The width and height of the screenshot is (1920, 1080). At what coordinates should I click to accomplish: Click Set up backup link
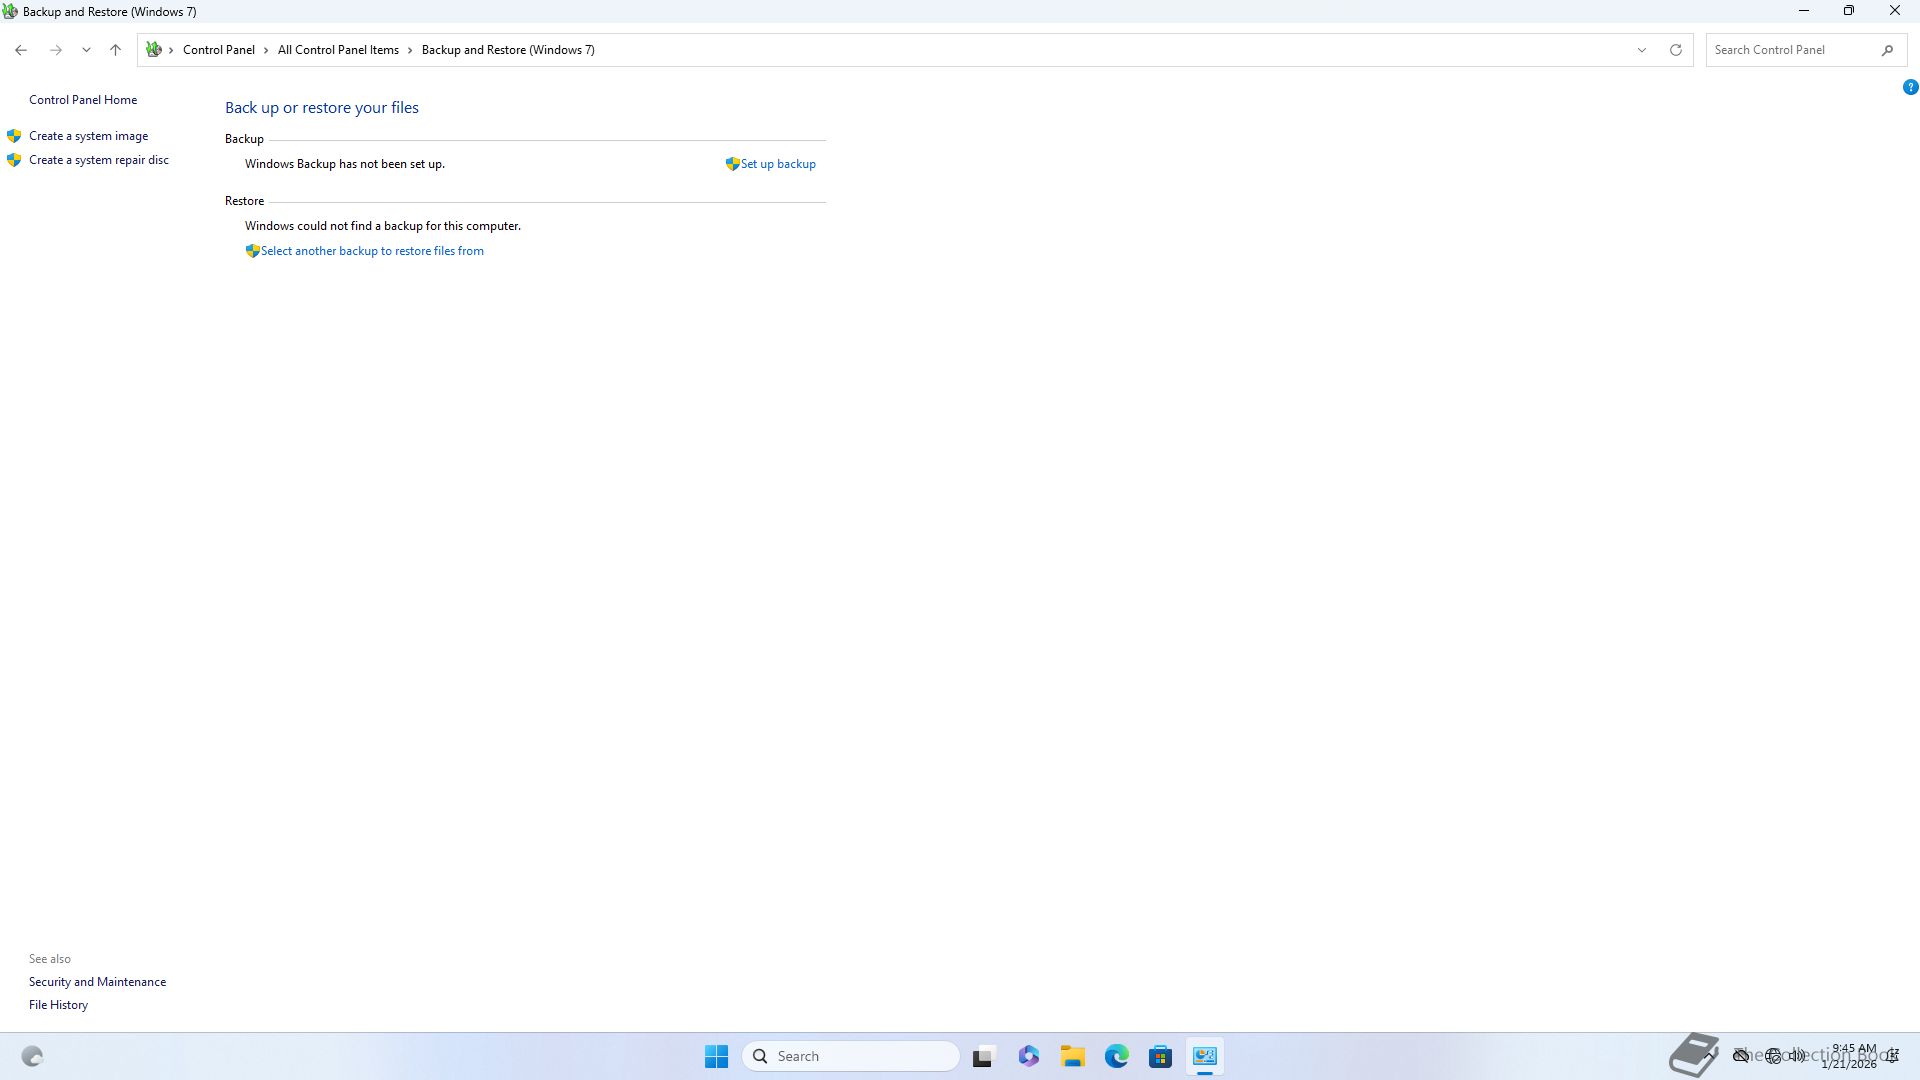777,164
